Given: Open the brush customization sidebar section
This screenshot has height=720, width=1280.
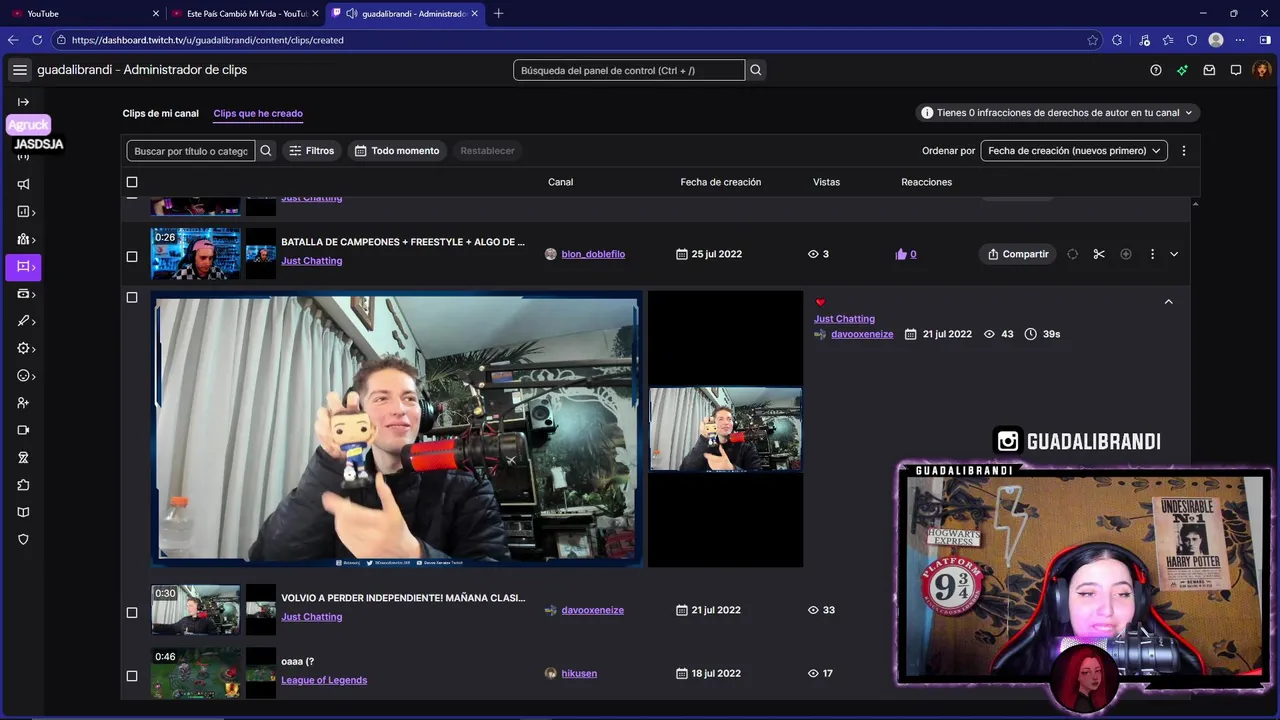Looking at the screenshot, I should pos(24,321).
